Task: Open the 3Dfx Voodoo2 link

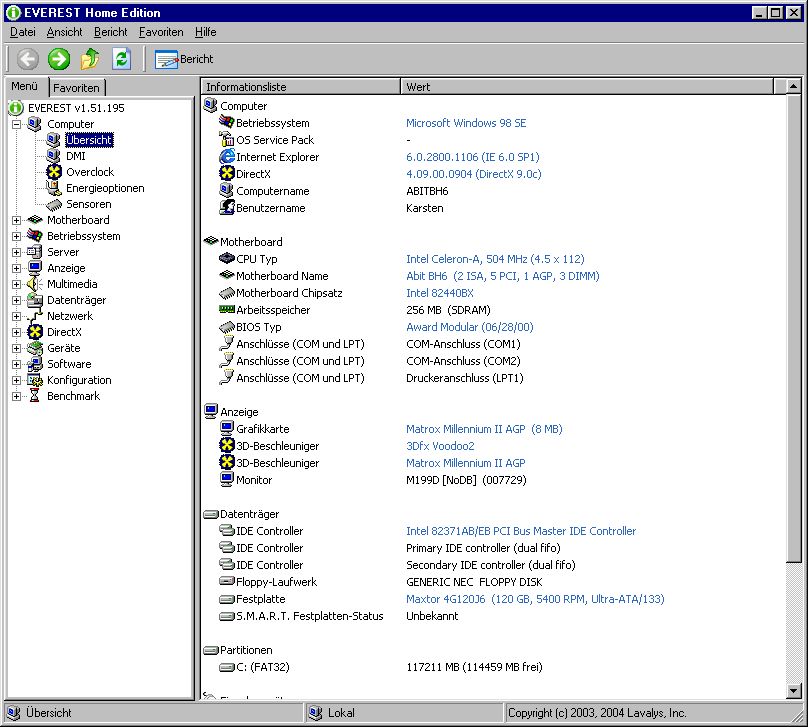Action: point(440,446)
